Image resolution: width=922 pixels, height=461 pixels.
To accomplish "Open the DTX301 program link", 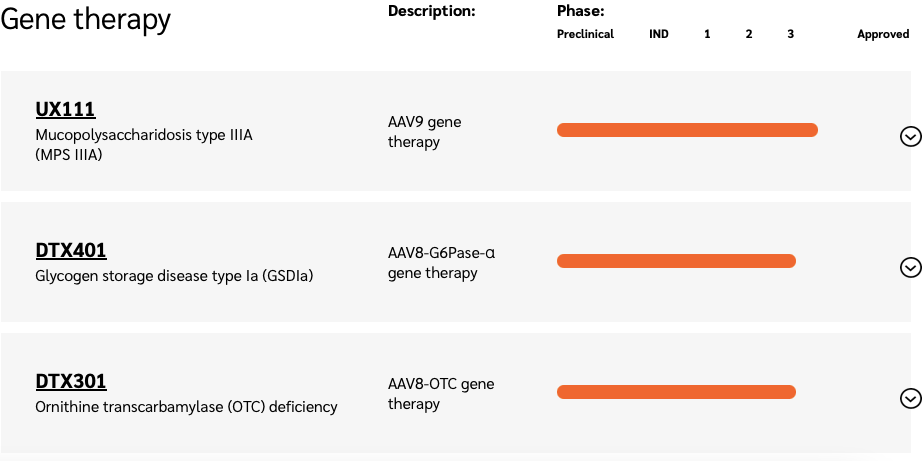I will [71, 382].
